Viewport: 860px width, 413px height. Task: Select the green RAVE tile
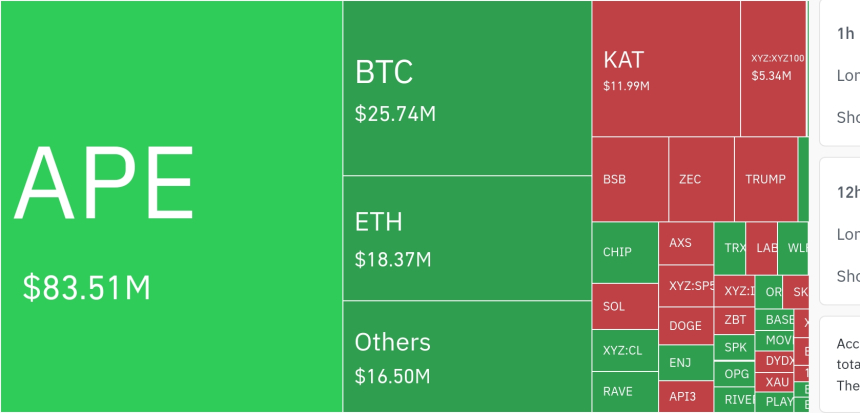point(624,392)
